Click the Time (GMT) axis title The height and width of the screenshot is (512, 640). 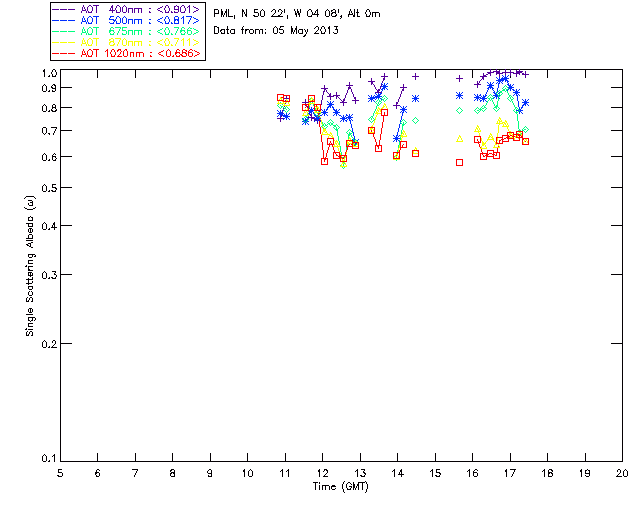(x=340, y=487)
